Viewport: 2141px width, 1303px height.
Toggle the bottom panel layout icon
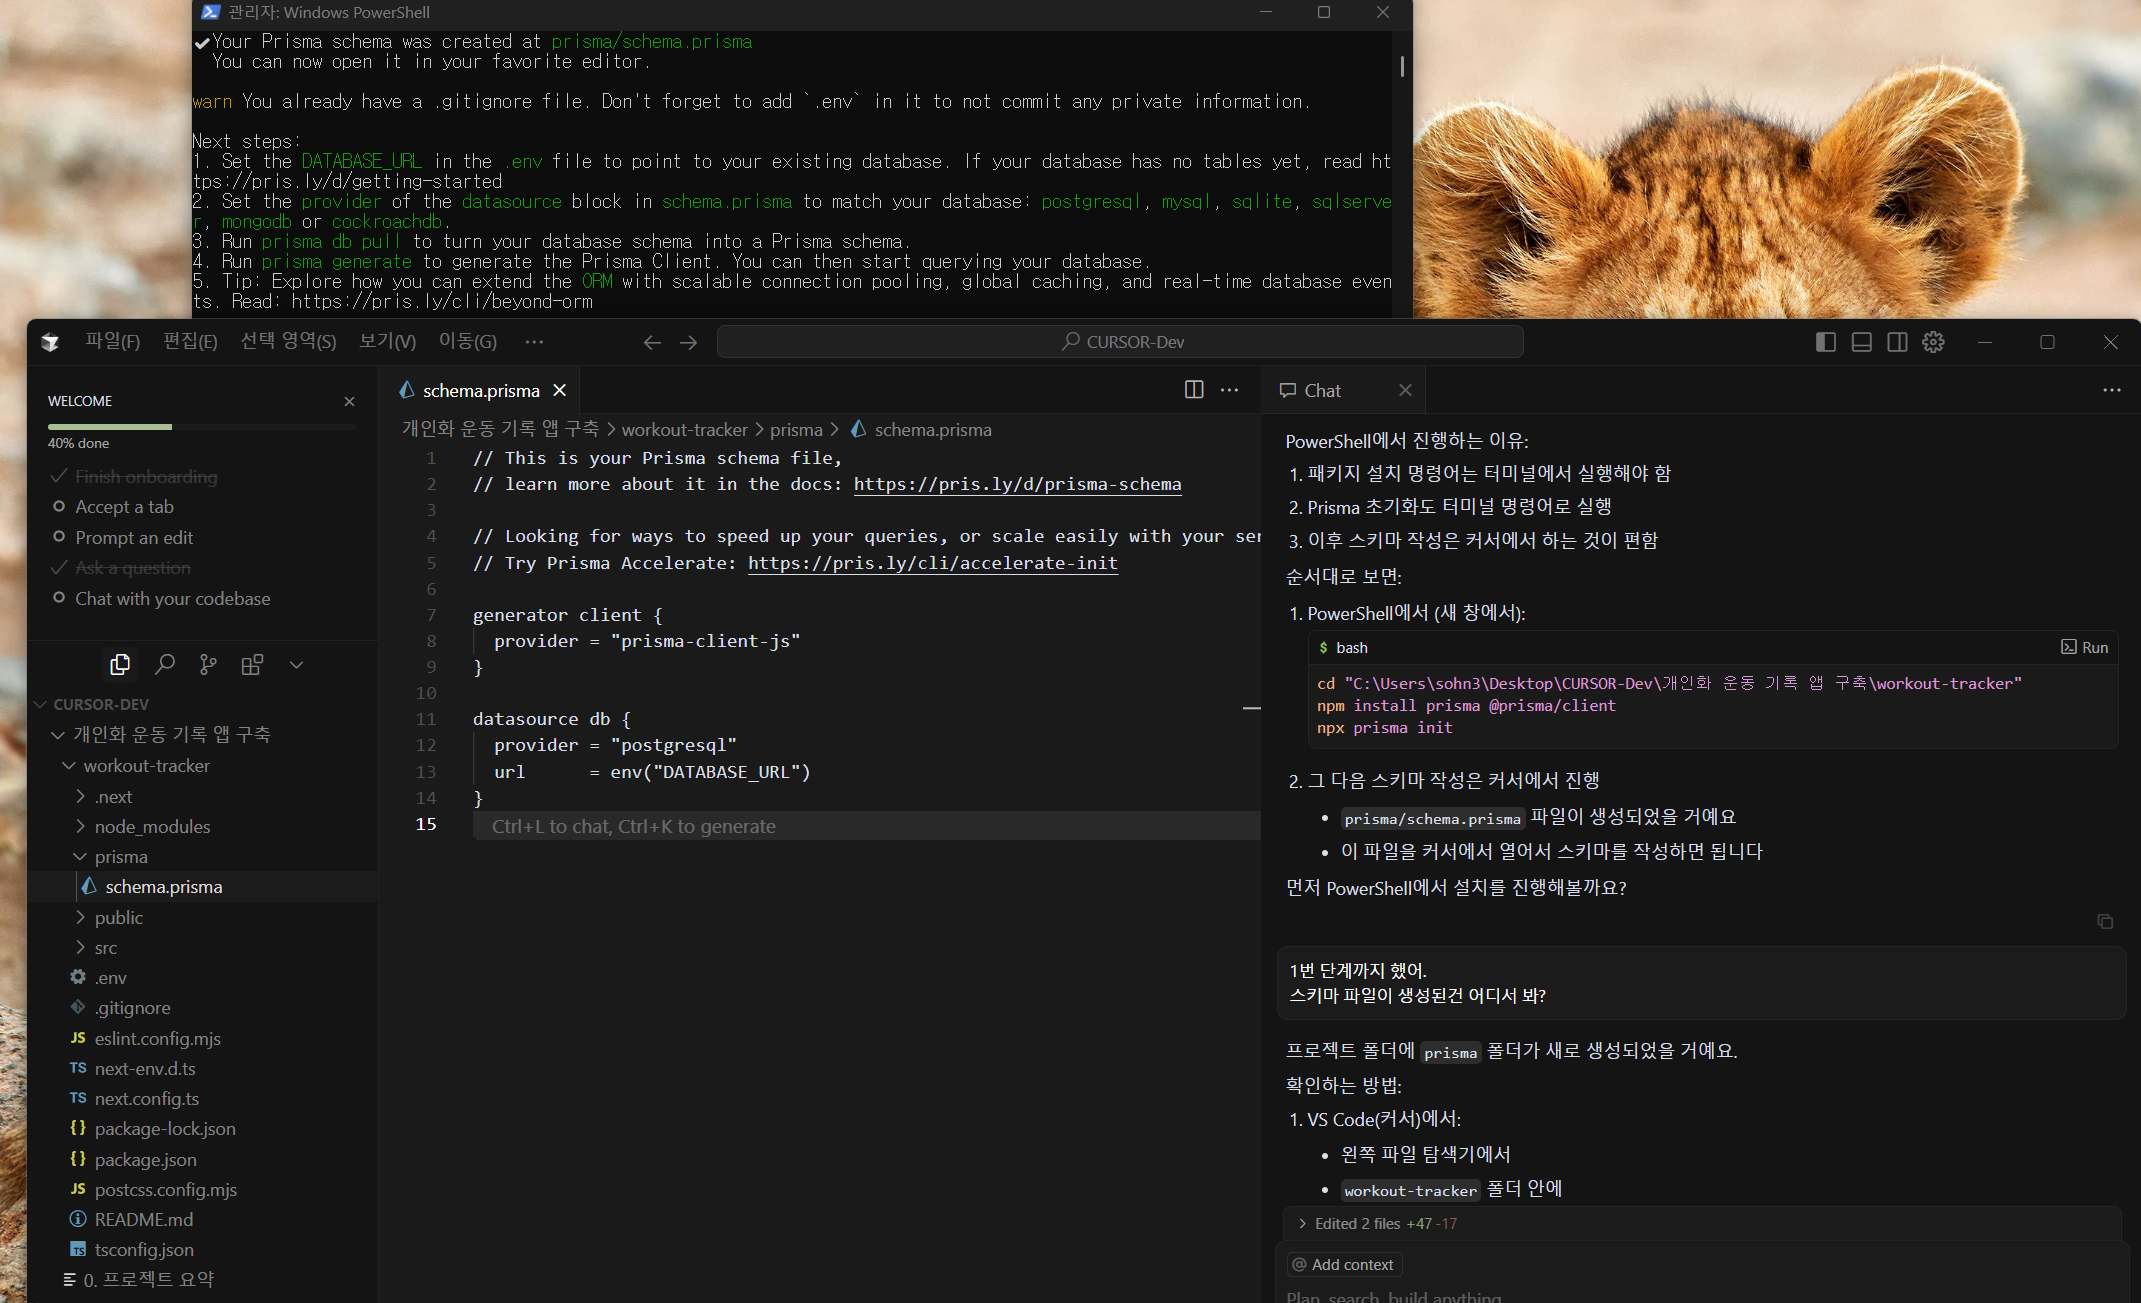click(1861, 342)
